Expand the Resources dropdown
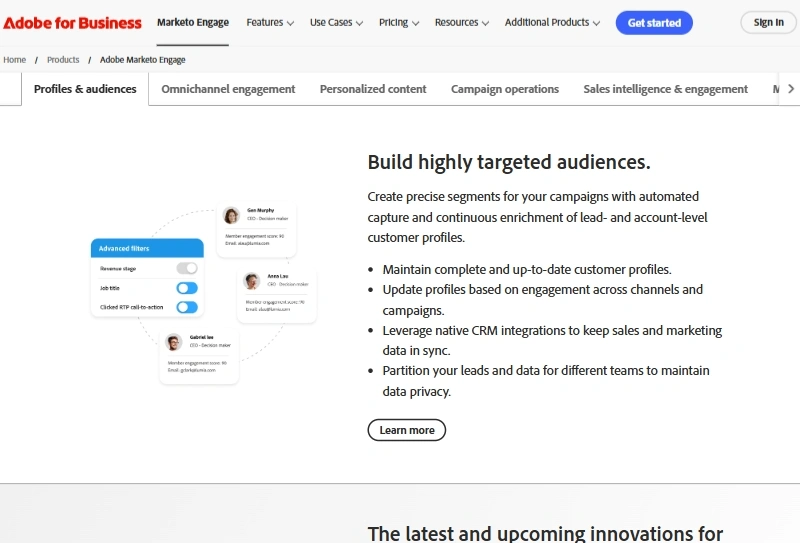 point(462,22)
